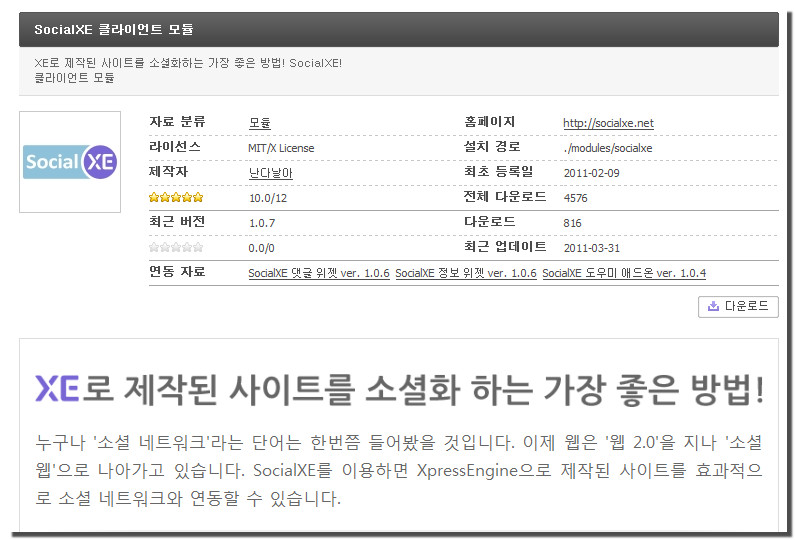Viewport: 795px width, 540px height.
Task: Open SocialXE 도우미 애드온 ver. 1.0.4 link
Action: click(624, 273)
